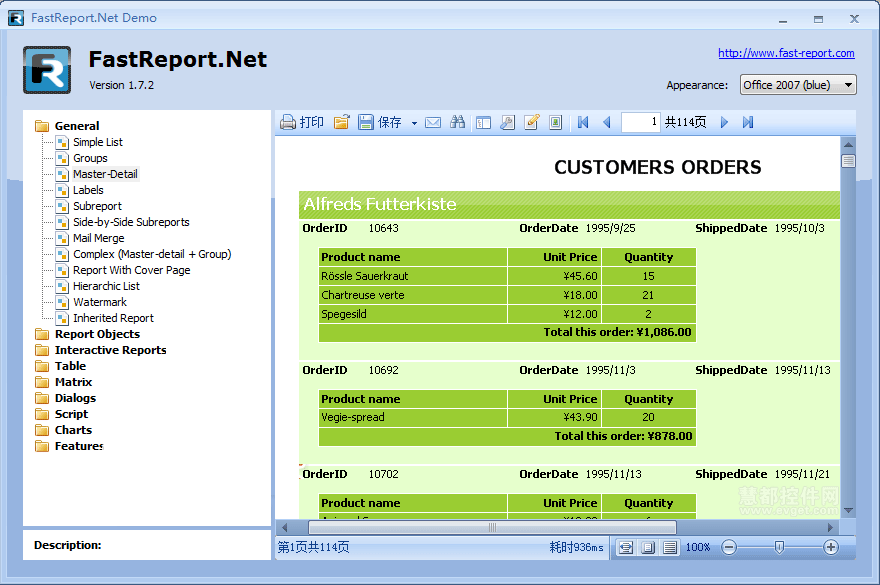Open Find with the binoculars icon
Image resolution: width=880 pixels, height=585 pixels.
click(x=457, y=122)
